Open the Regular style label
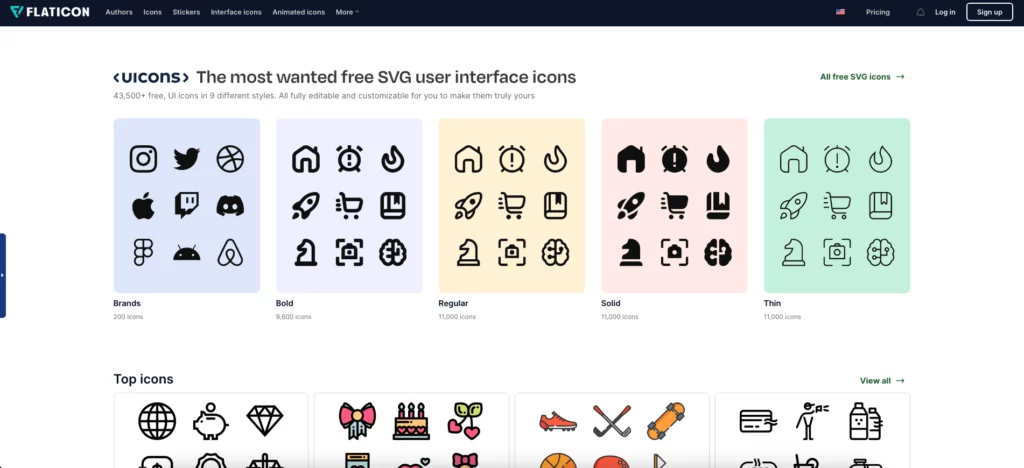Viewport: 1024px width, 468px height. tap(453, 304)
